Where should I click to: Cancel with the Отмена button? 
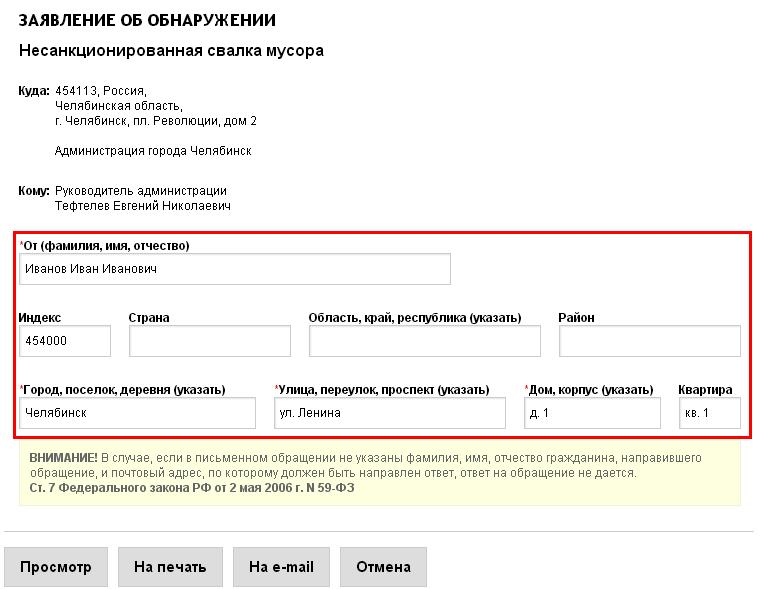383,567
